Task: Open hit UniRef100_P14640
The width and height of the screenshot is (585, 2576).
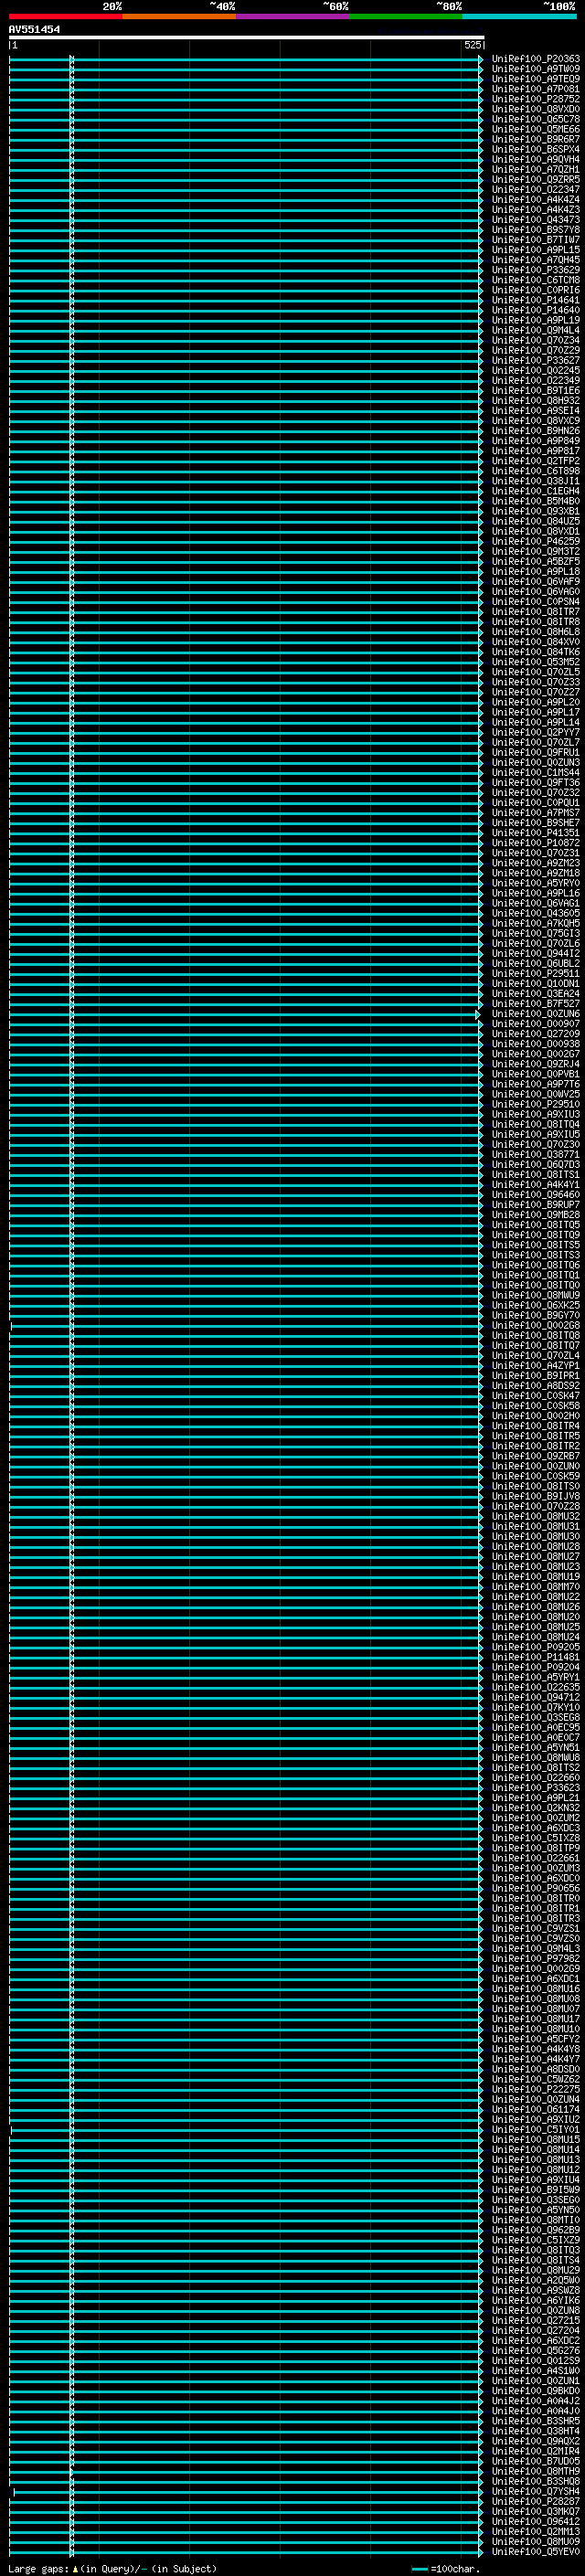Action: 535,310
